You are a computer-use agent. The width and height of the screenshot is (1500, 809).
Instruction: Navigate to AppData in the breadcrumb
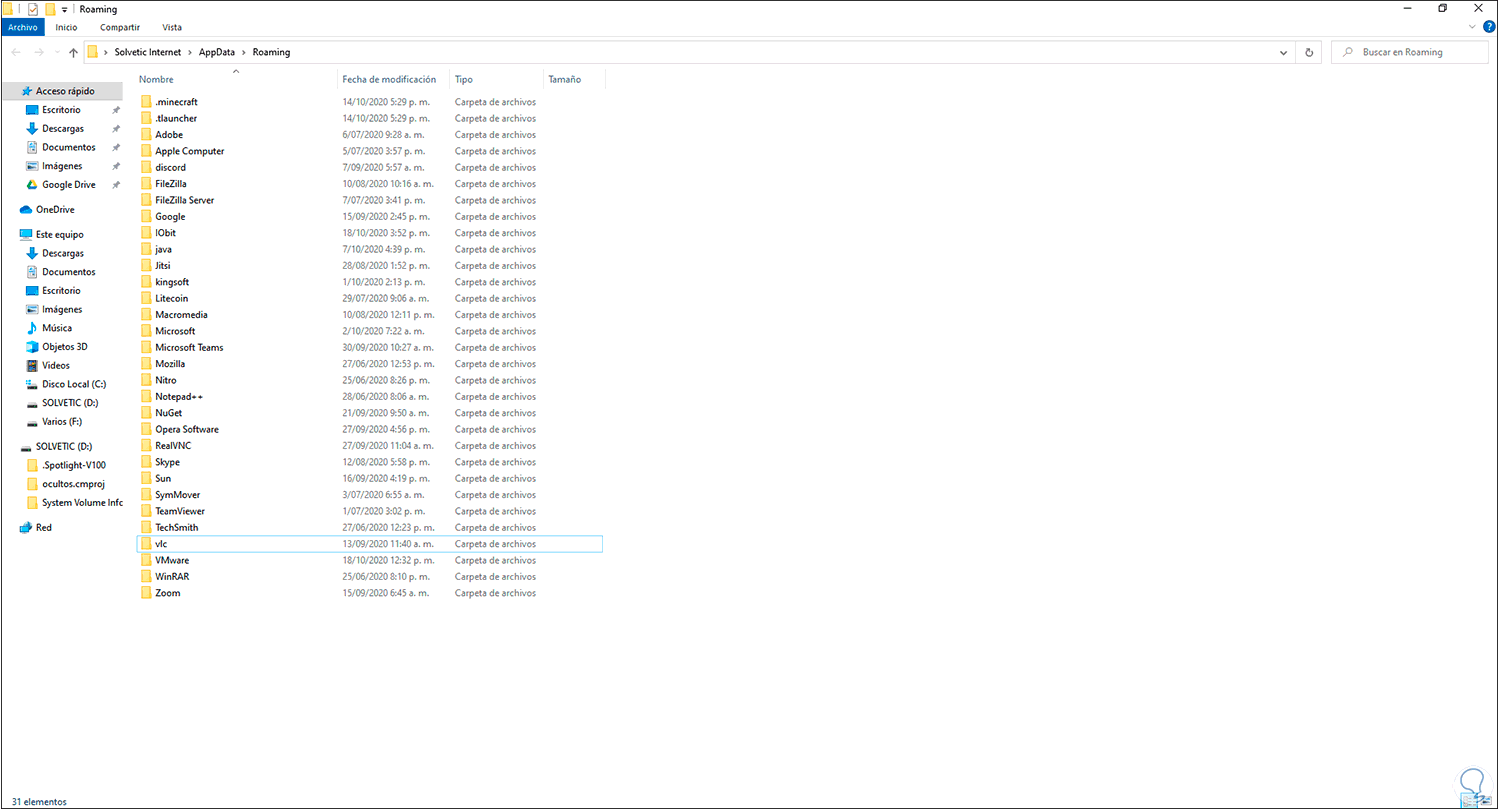point(217,52)
